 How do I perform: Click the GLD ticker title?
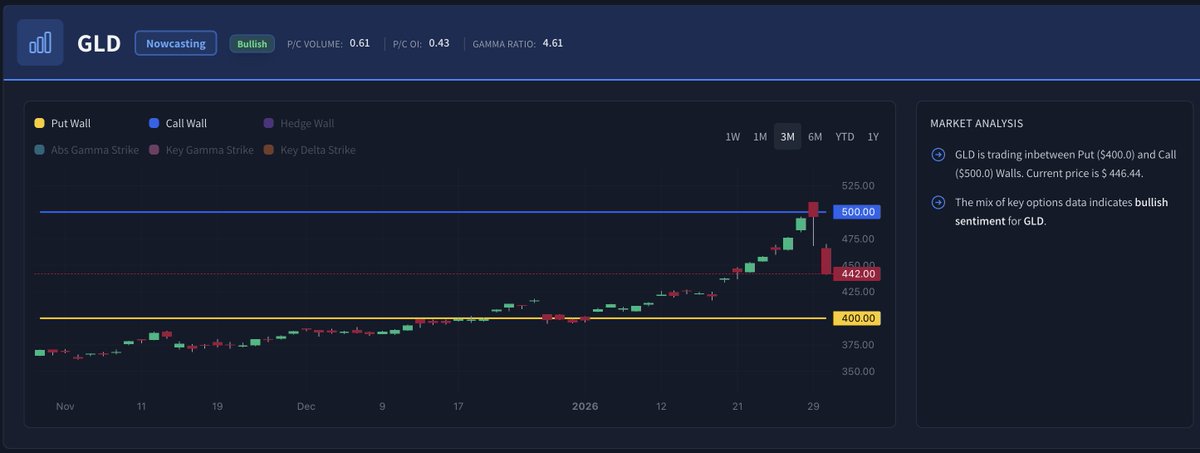pyautogui.click(x=98, y=44)
